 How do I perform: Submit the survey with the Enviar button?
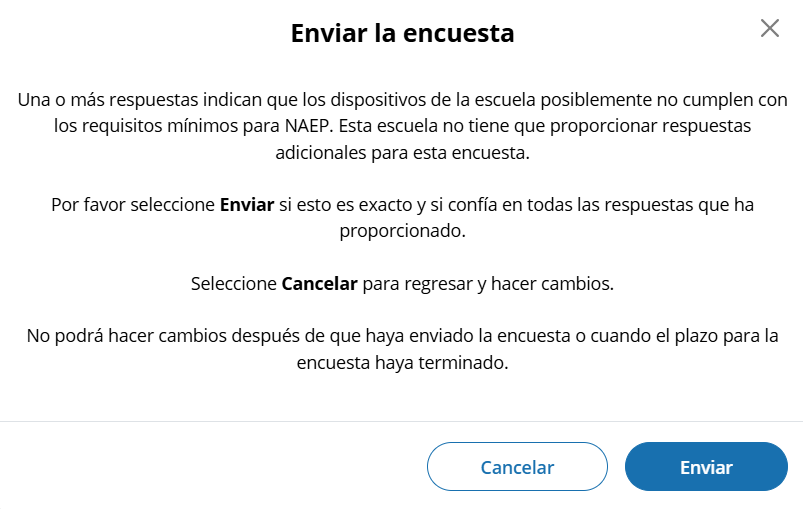(706, 467)
